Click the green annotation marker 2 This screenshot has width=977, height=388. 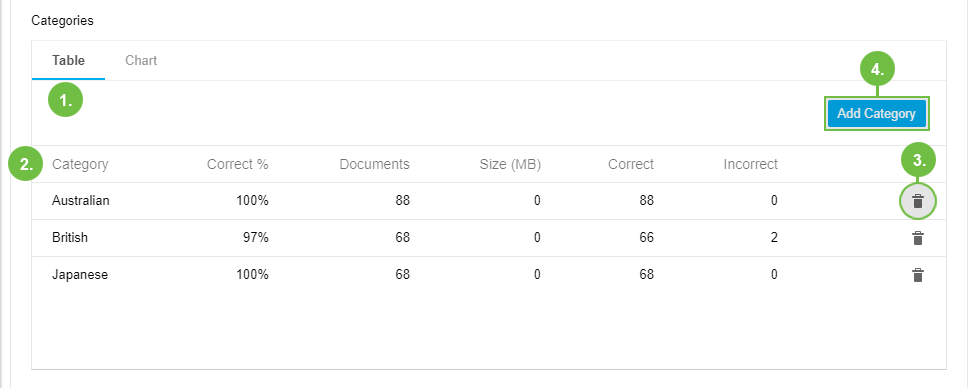(26, 164)
